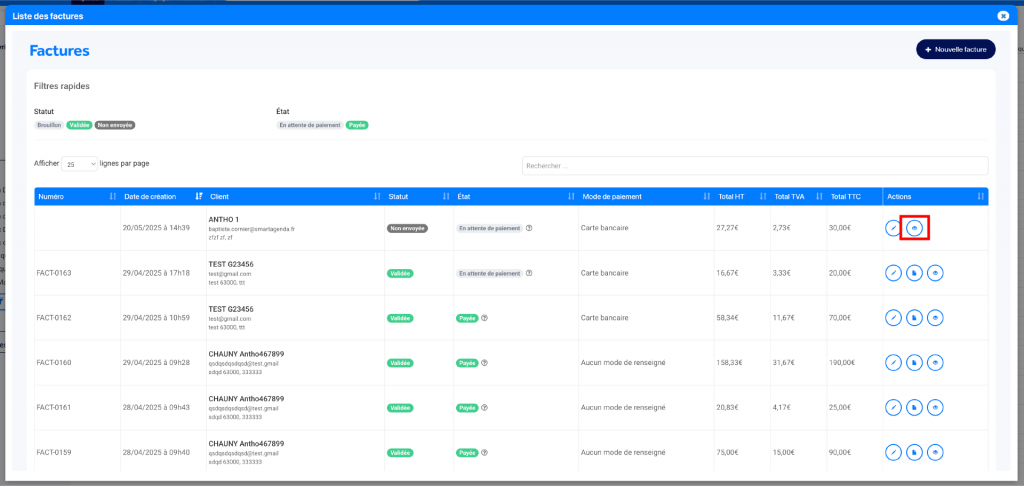Click total HT value 58,34€
The width and height of the screenshot is (1024, 486).
pyautogui.click(x=728, y=318)
